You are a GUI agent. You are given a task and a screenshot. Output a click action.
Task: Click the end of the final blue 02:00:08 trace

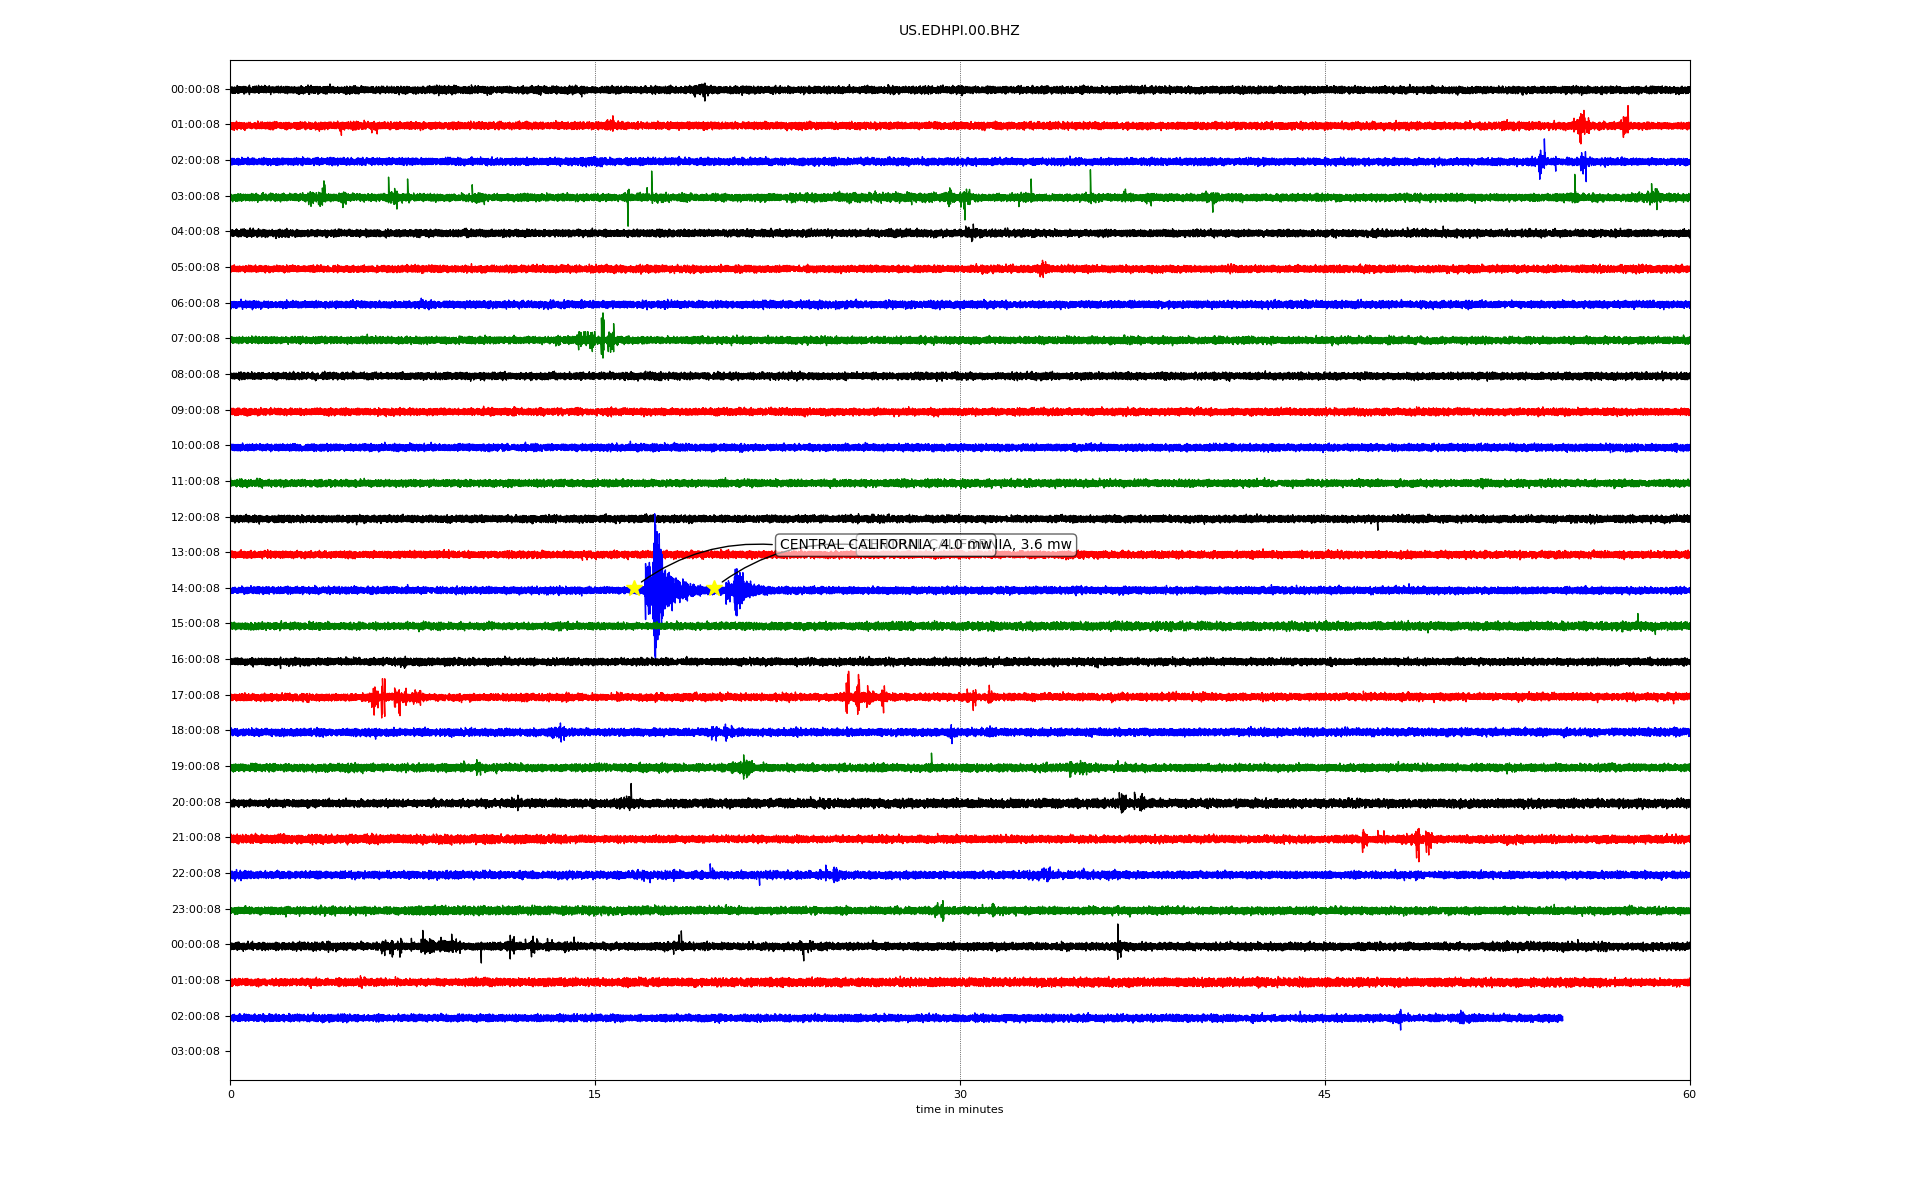pyautogui.click(x=1560, y=1018)
